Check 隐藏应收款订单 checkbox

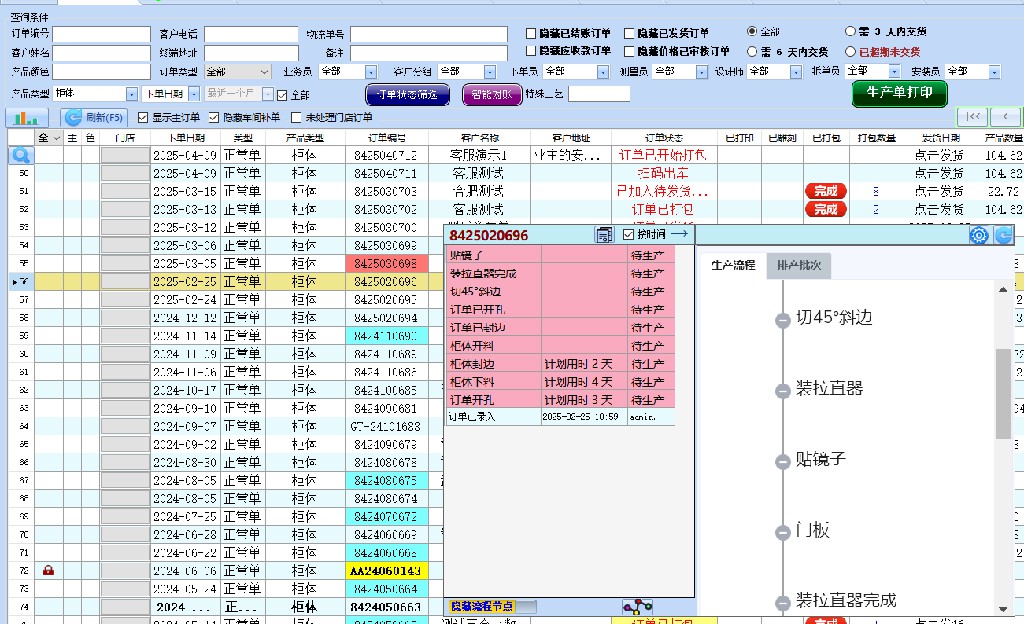click(531, 51)
